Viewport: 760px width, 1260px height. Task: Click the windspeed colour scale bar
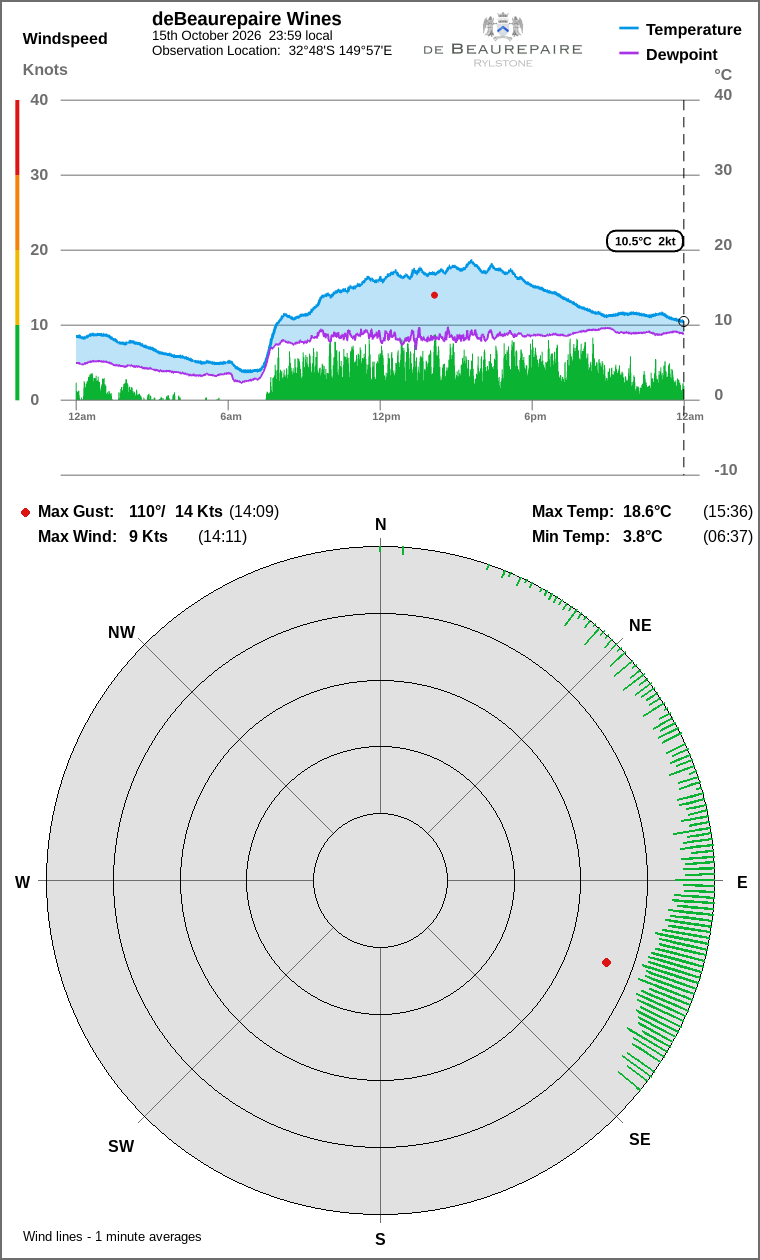(x=17, y=250)
